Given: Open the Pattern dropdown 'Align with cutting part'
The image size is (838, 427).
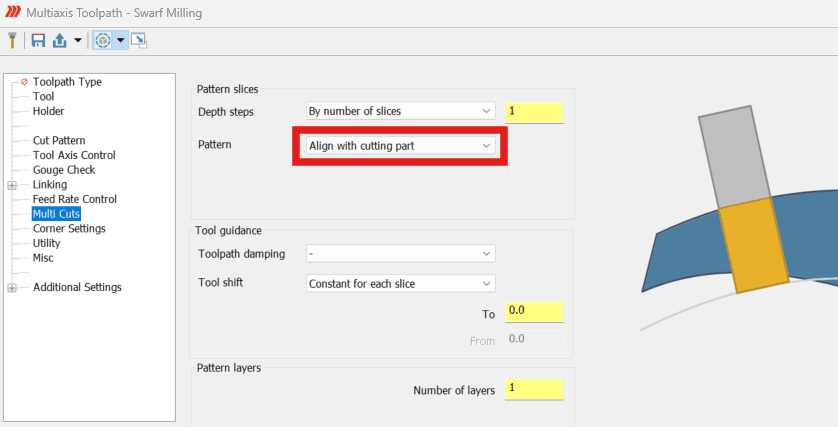Looking at the screenshot, I should [x=400, y=145].
